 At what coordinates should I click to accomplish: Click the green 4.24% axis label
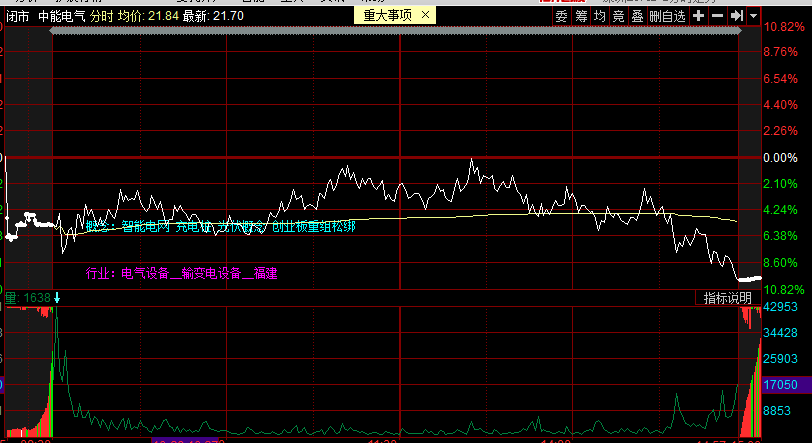pos(780,210)
